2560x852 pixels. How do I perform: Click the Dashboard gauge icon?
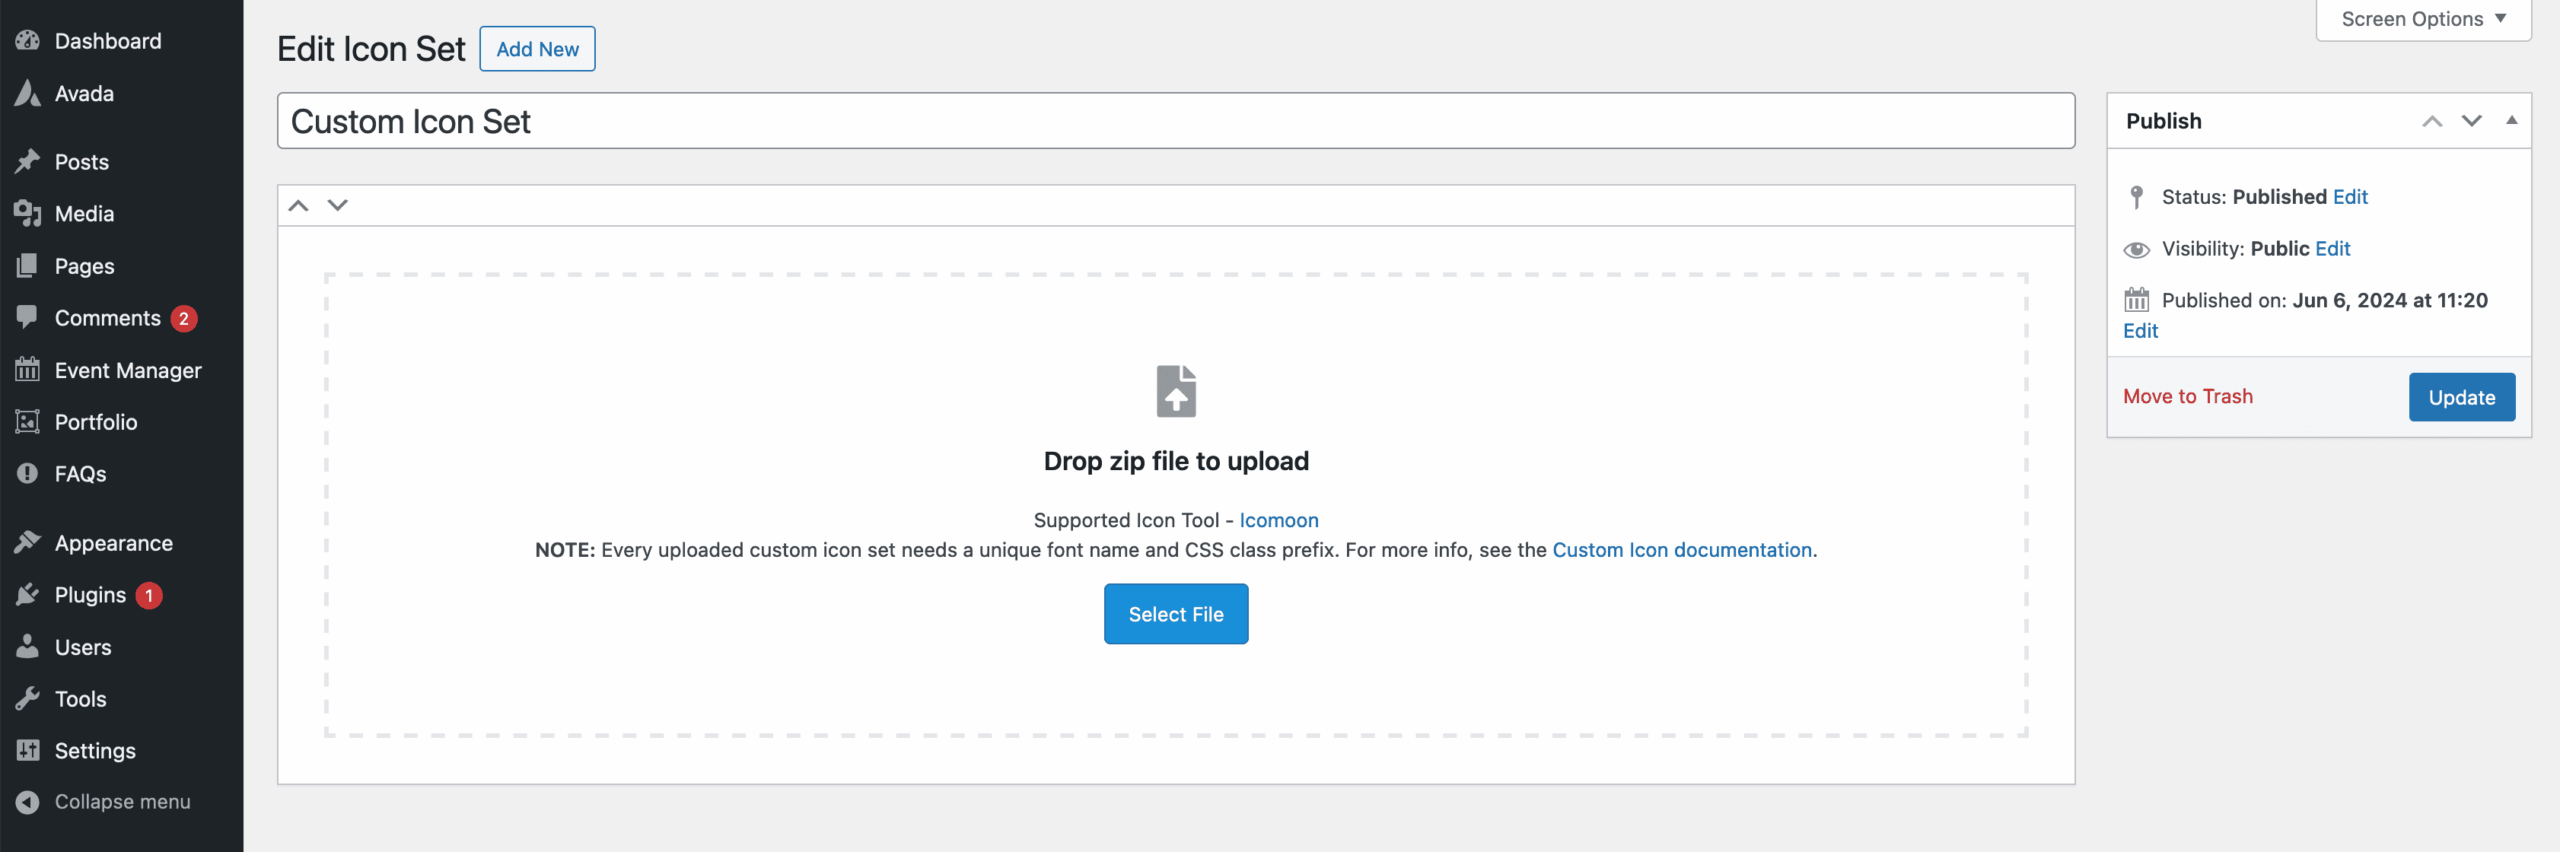tap(28, 41)
